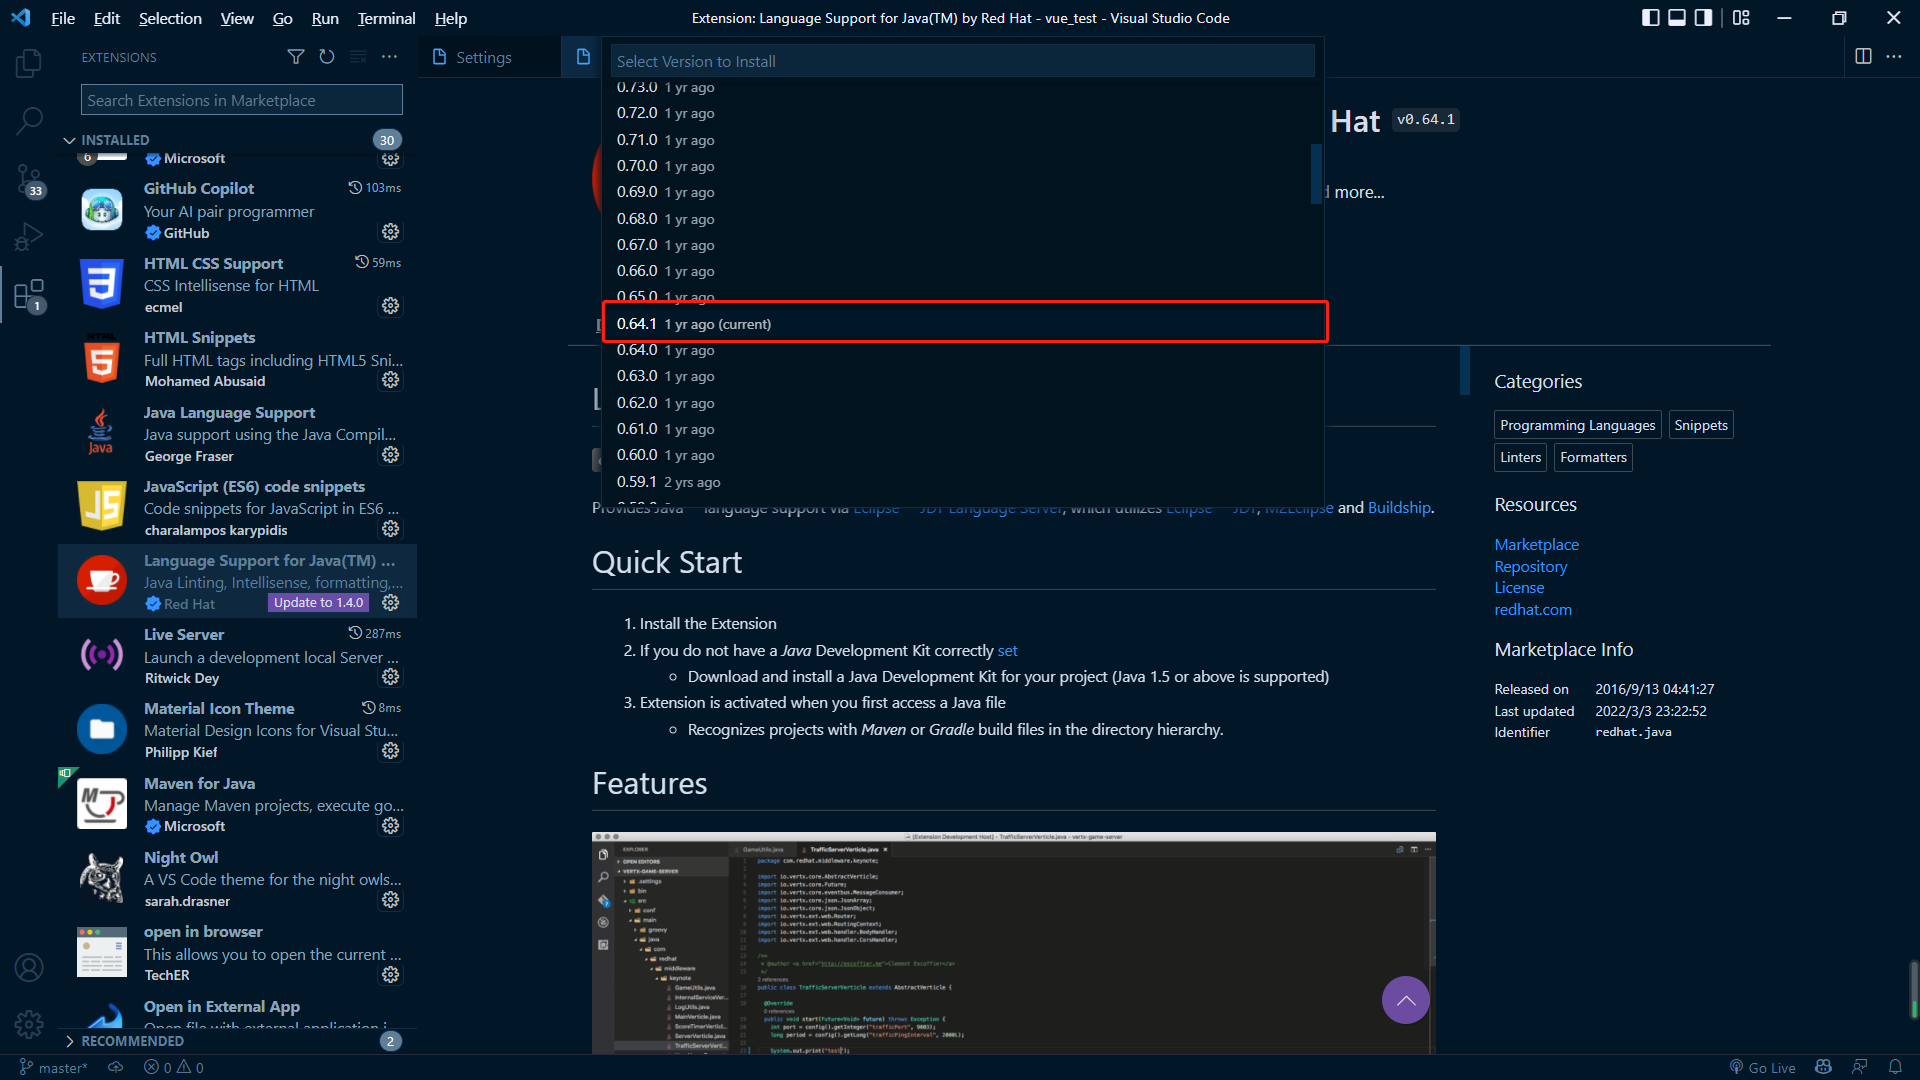Open manage gear for JavaScript (ES6) code snippets
This screenshot has height=1080, width=1920.
tap(391, 529)
